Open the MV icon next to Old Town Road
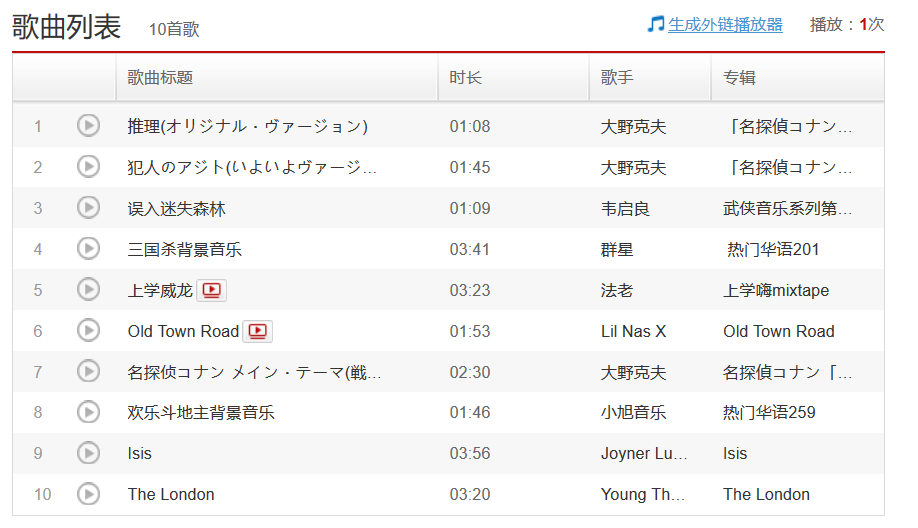 tap(257, 331)
